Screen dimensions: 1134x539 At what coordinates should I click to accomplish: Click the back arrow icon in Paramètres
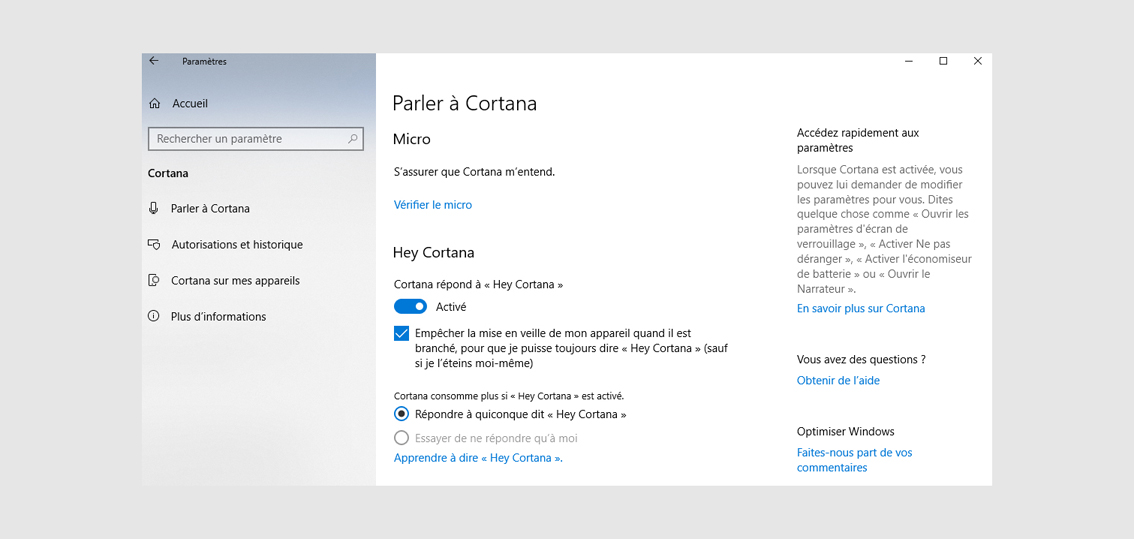click(153, 61)
